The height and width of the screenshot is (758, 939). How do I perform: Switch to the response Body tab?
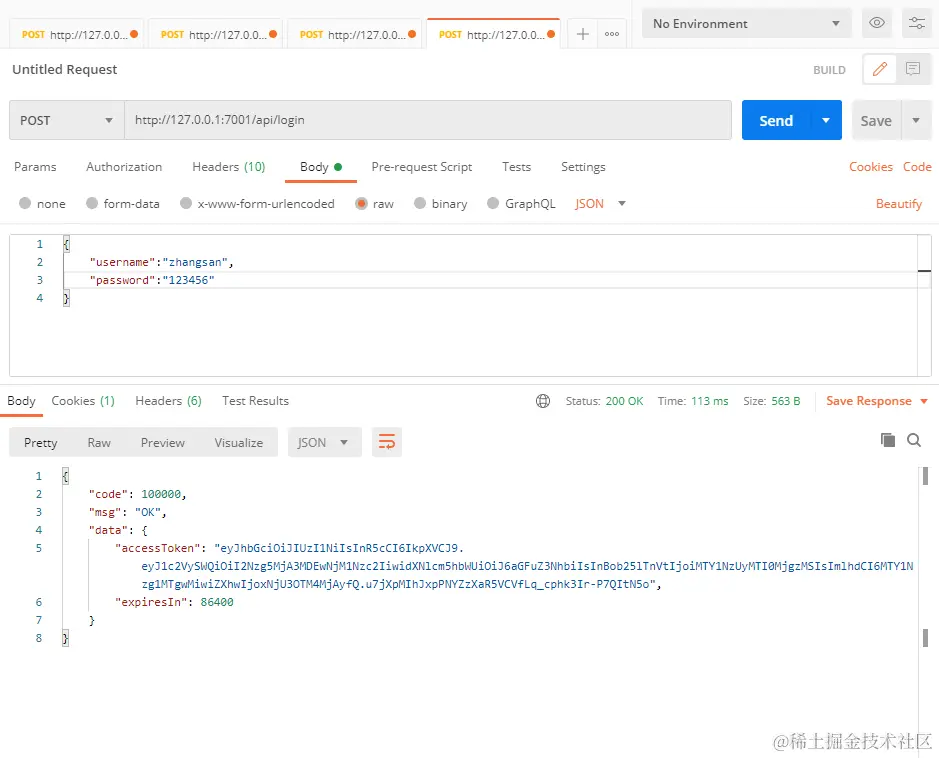(22, 401)
